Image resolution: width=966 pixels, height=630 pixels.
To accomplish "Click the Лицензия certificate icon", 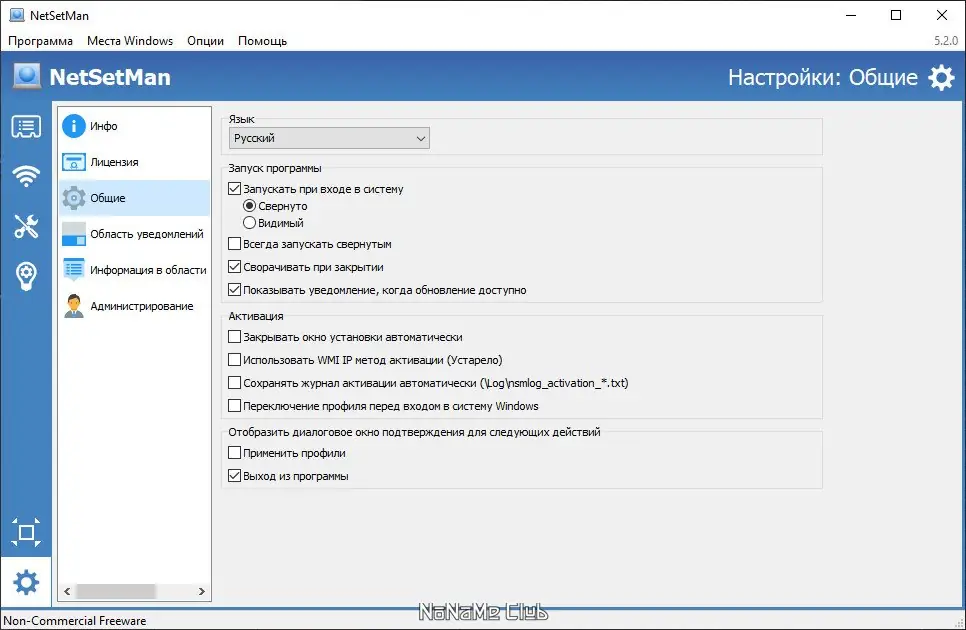I will coord(74,162).
